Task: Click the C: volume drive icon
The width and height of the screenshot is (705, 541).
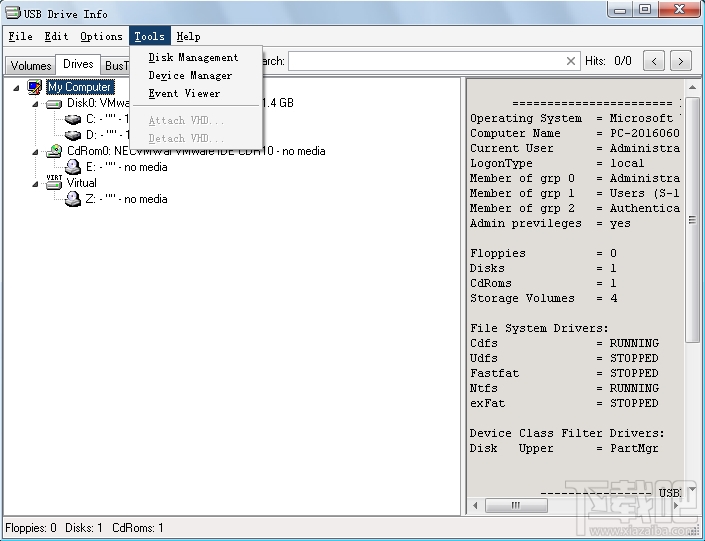Action: 72,119
